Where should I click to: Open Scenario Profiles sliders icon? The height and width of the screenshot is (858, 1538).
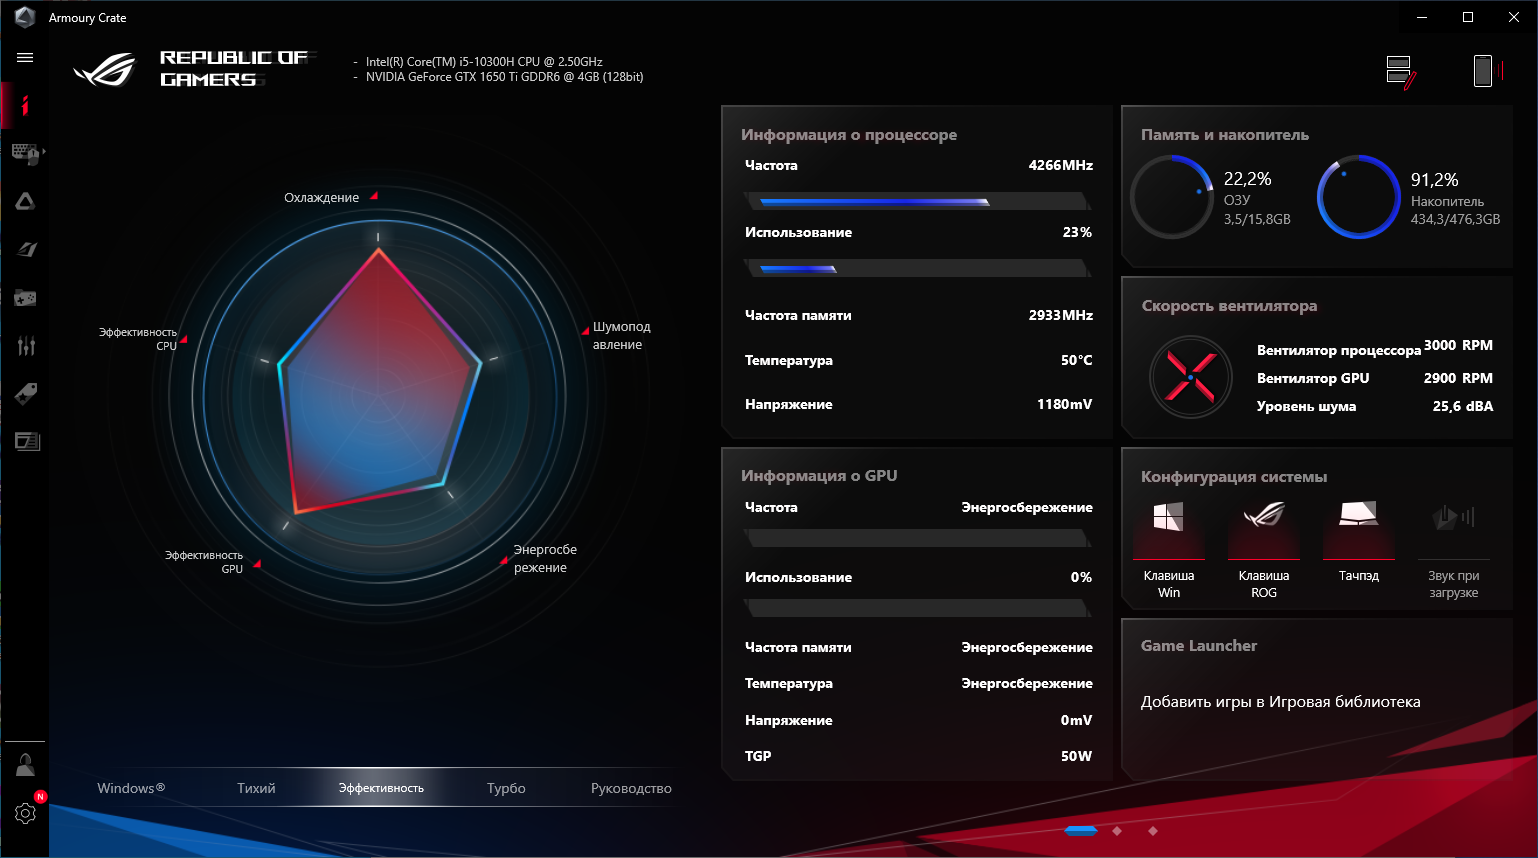26,346
